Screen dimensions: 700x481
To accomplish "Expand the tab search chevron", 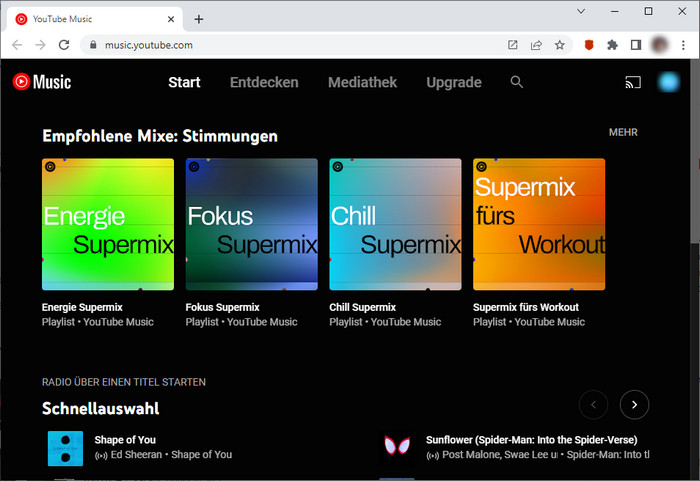I will [x=581, y=11].
